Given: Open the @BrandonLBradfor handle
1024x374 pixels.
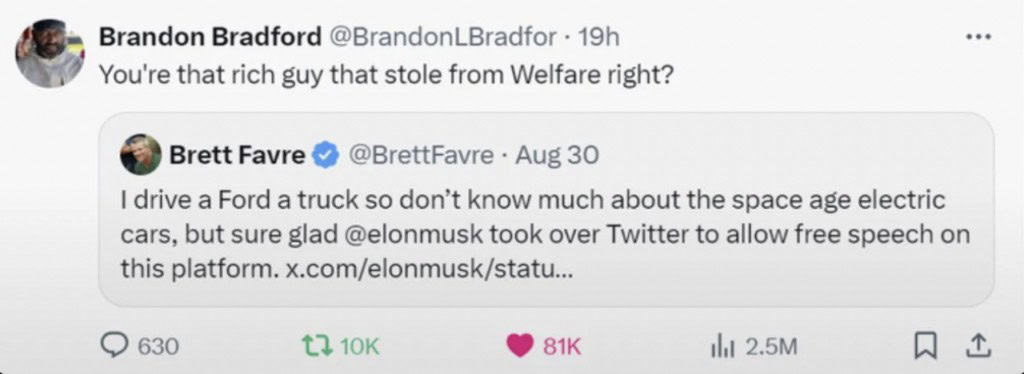Looking at the screenshot, I should (x=446, y=37).
